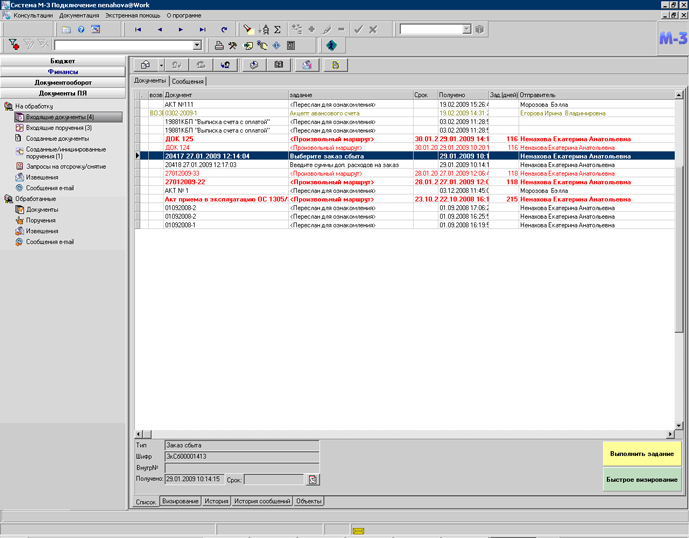
Task: Click into the Шифр field ЗкС600001413
Action: pyautogui.click(x=242, y=457)
